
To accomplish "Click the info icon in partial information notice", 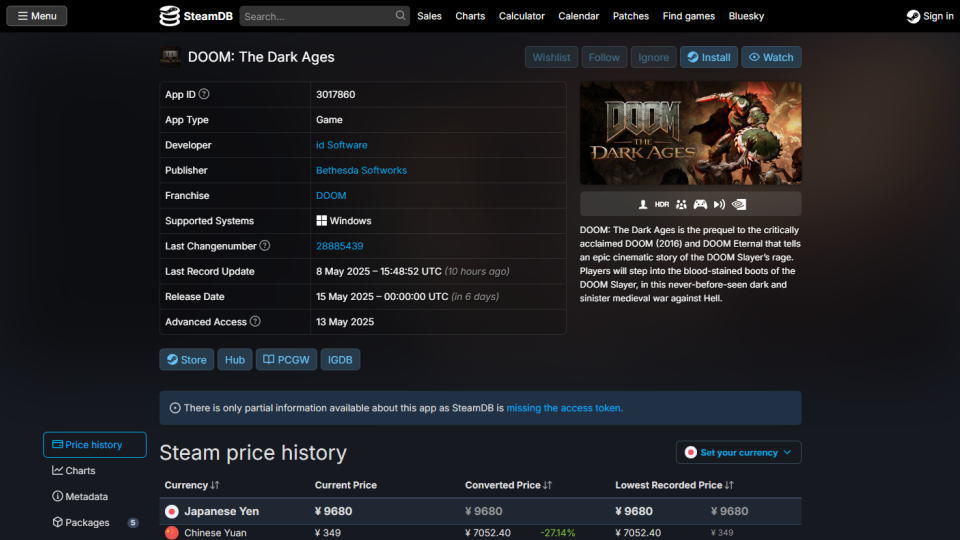I will 175,408.
